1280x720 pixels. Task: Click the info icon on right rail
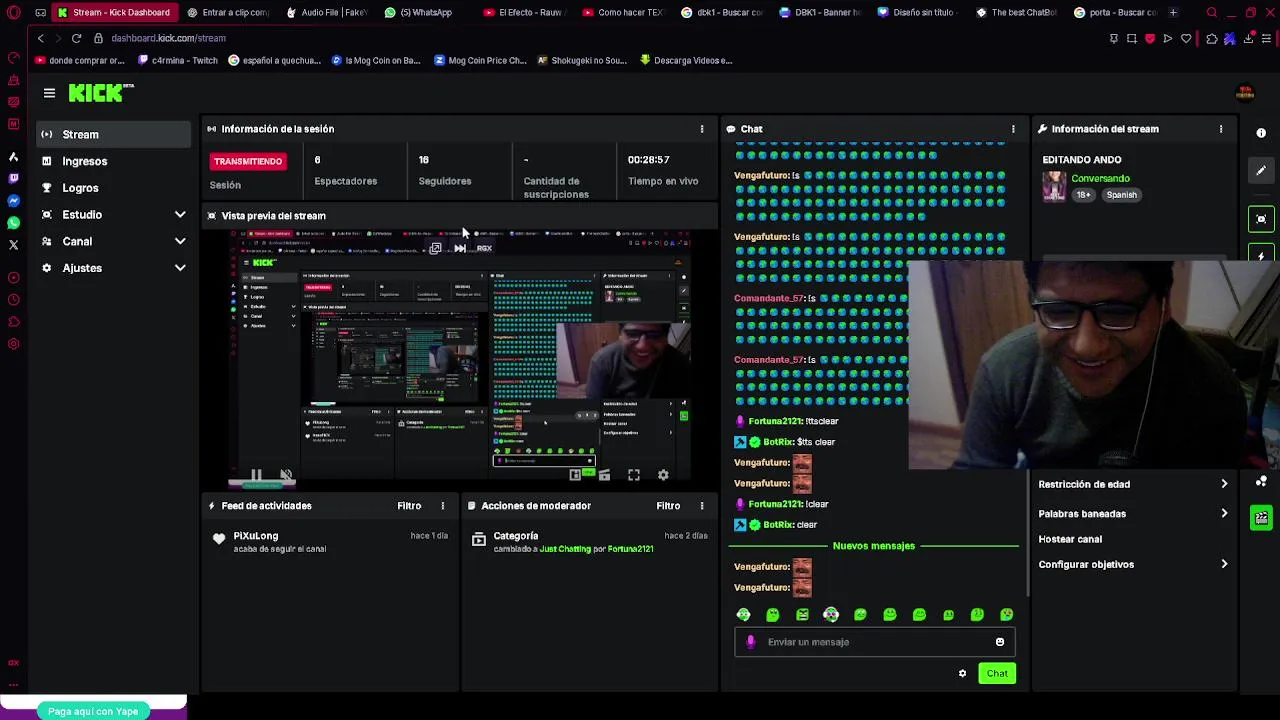[x=1261, y=133]
